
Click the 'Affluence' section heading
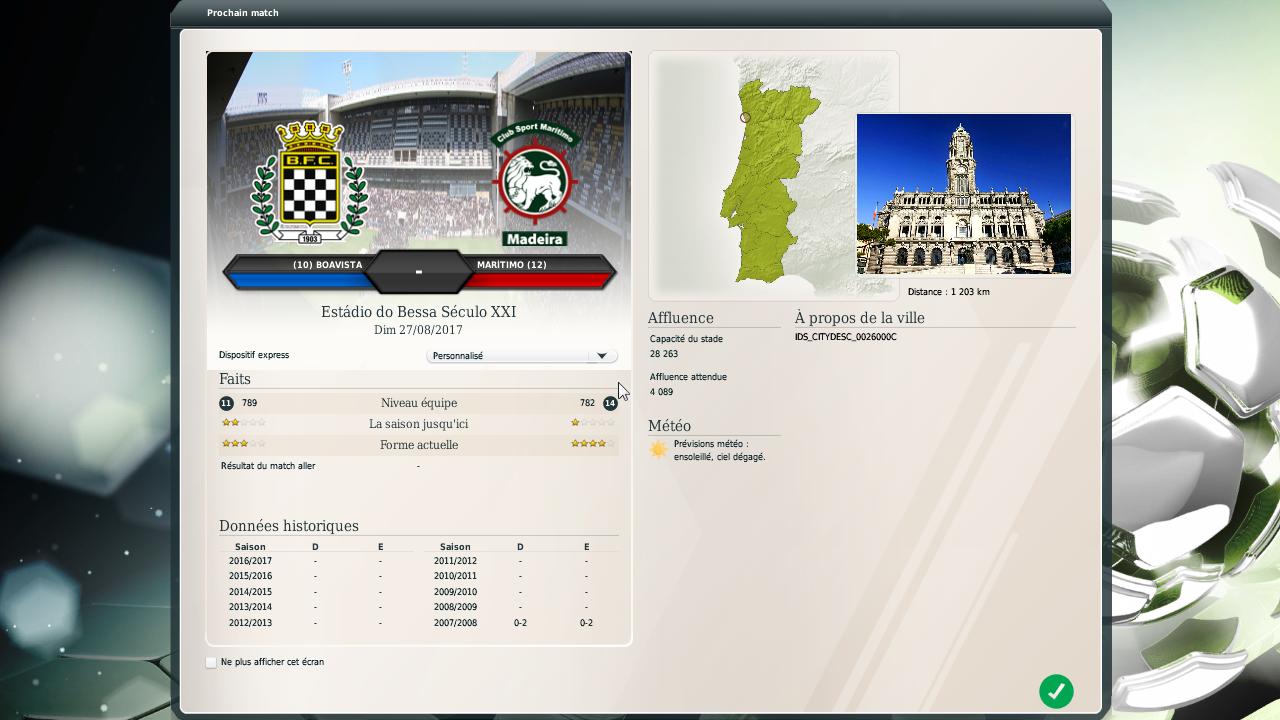(x=681, y=318)
